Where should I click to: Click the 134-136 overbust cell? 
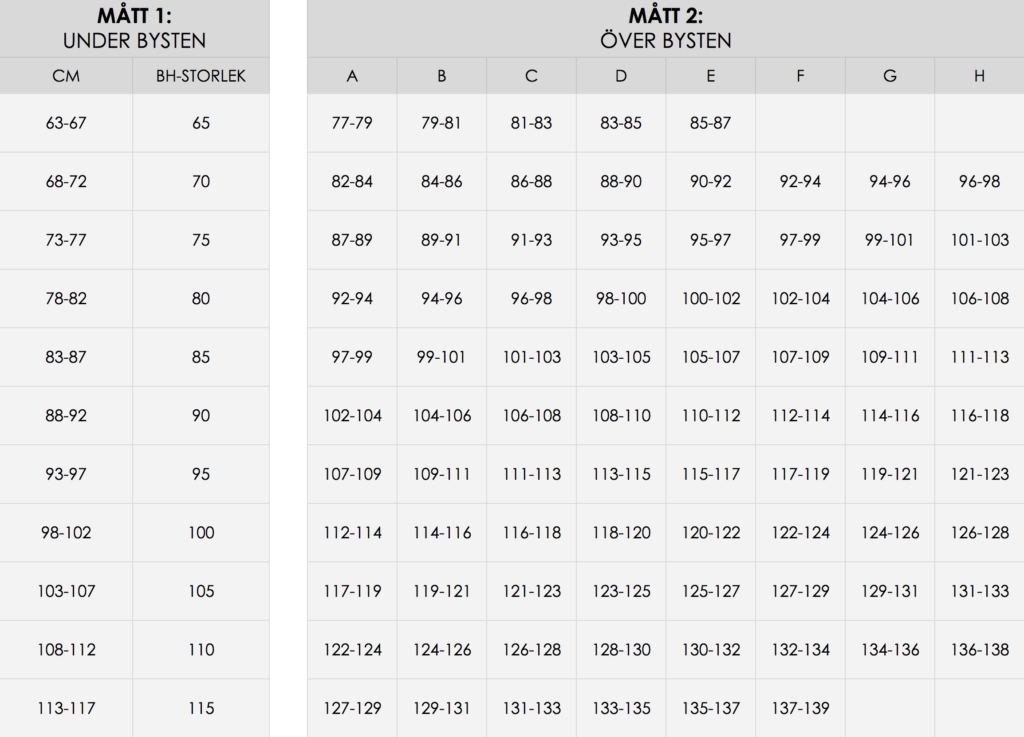(890, 650)
